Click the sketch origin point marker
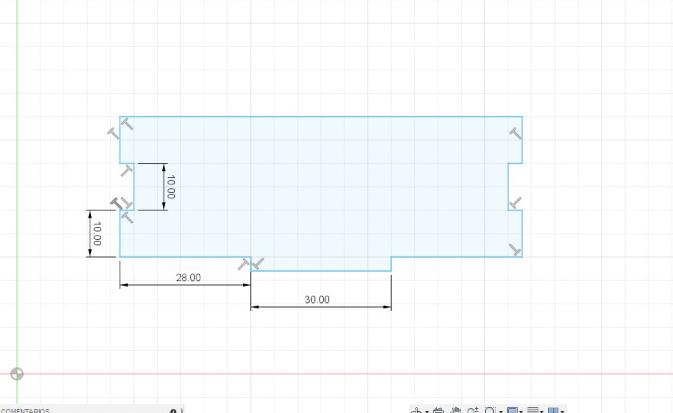 (x=17, y=374)
